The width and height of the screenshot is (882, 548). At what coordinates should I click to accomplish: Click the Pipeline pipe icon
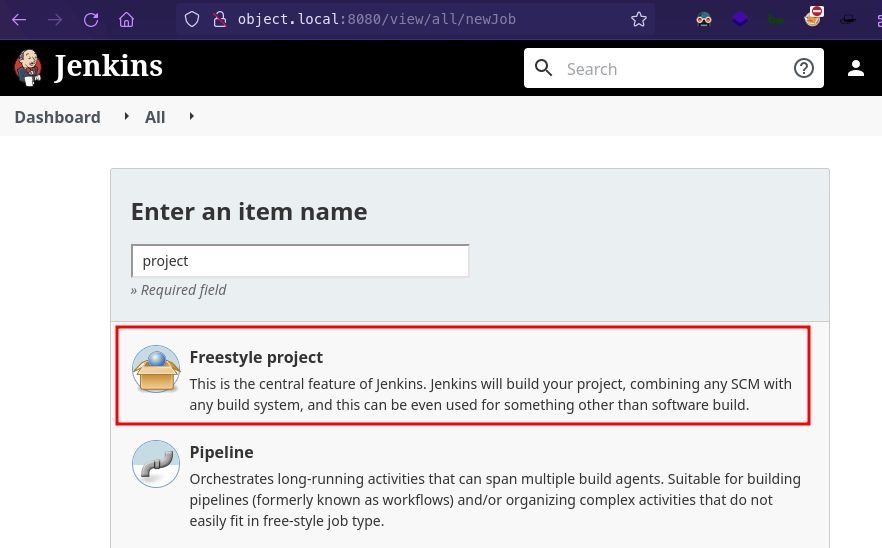(156, 464)
